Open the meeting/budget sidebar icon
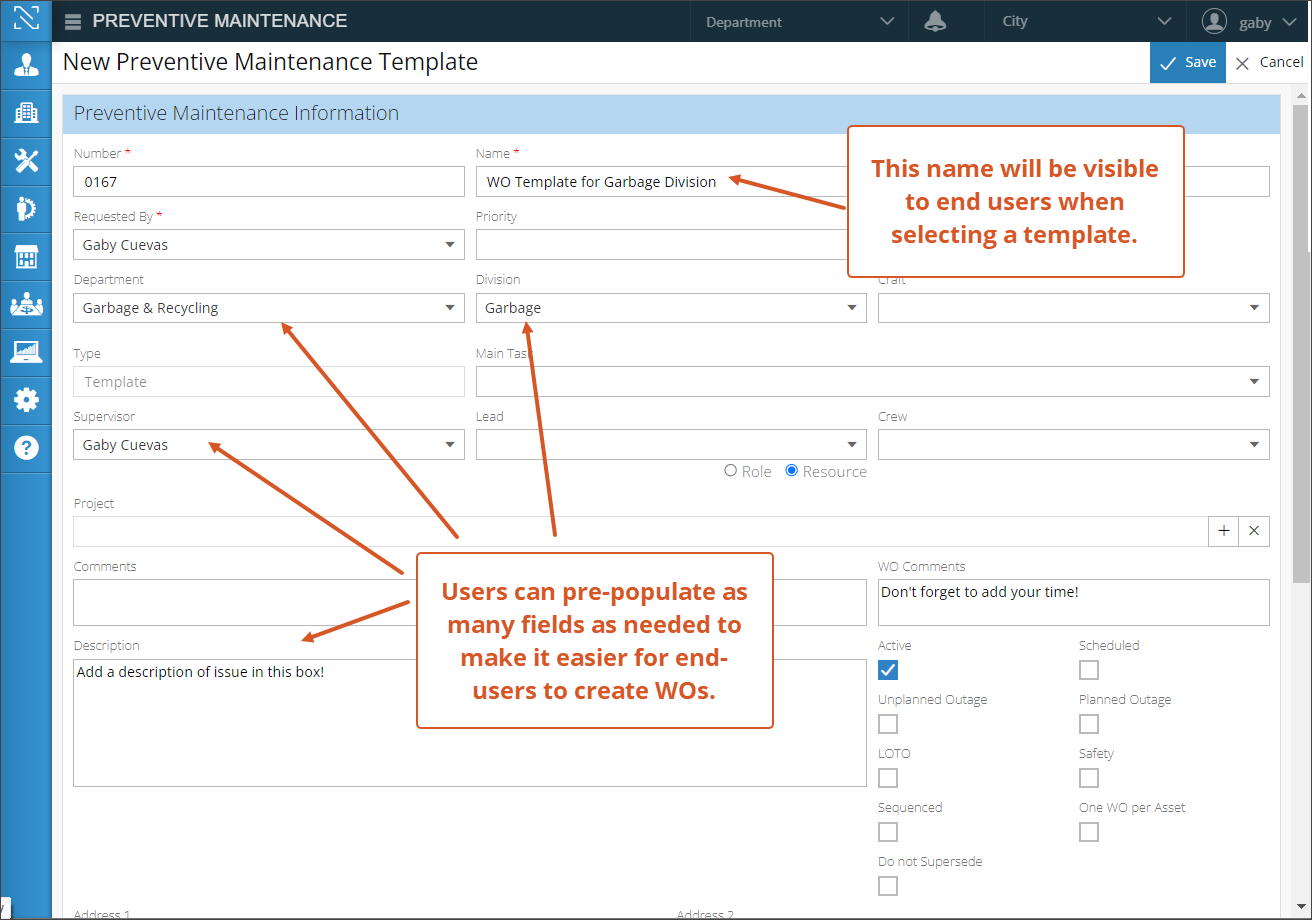1312x920 pixels. point(26,305)
